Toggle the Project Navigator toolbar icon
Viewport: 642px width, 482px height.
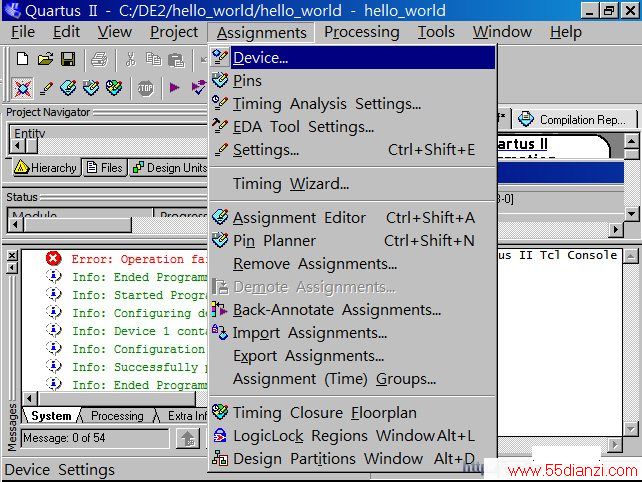tap(23, 88)
